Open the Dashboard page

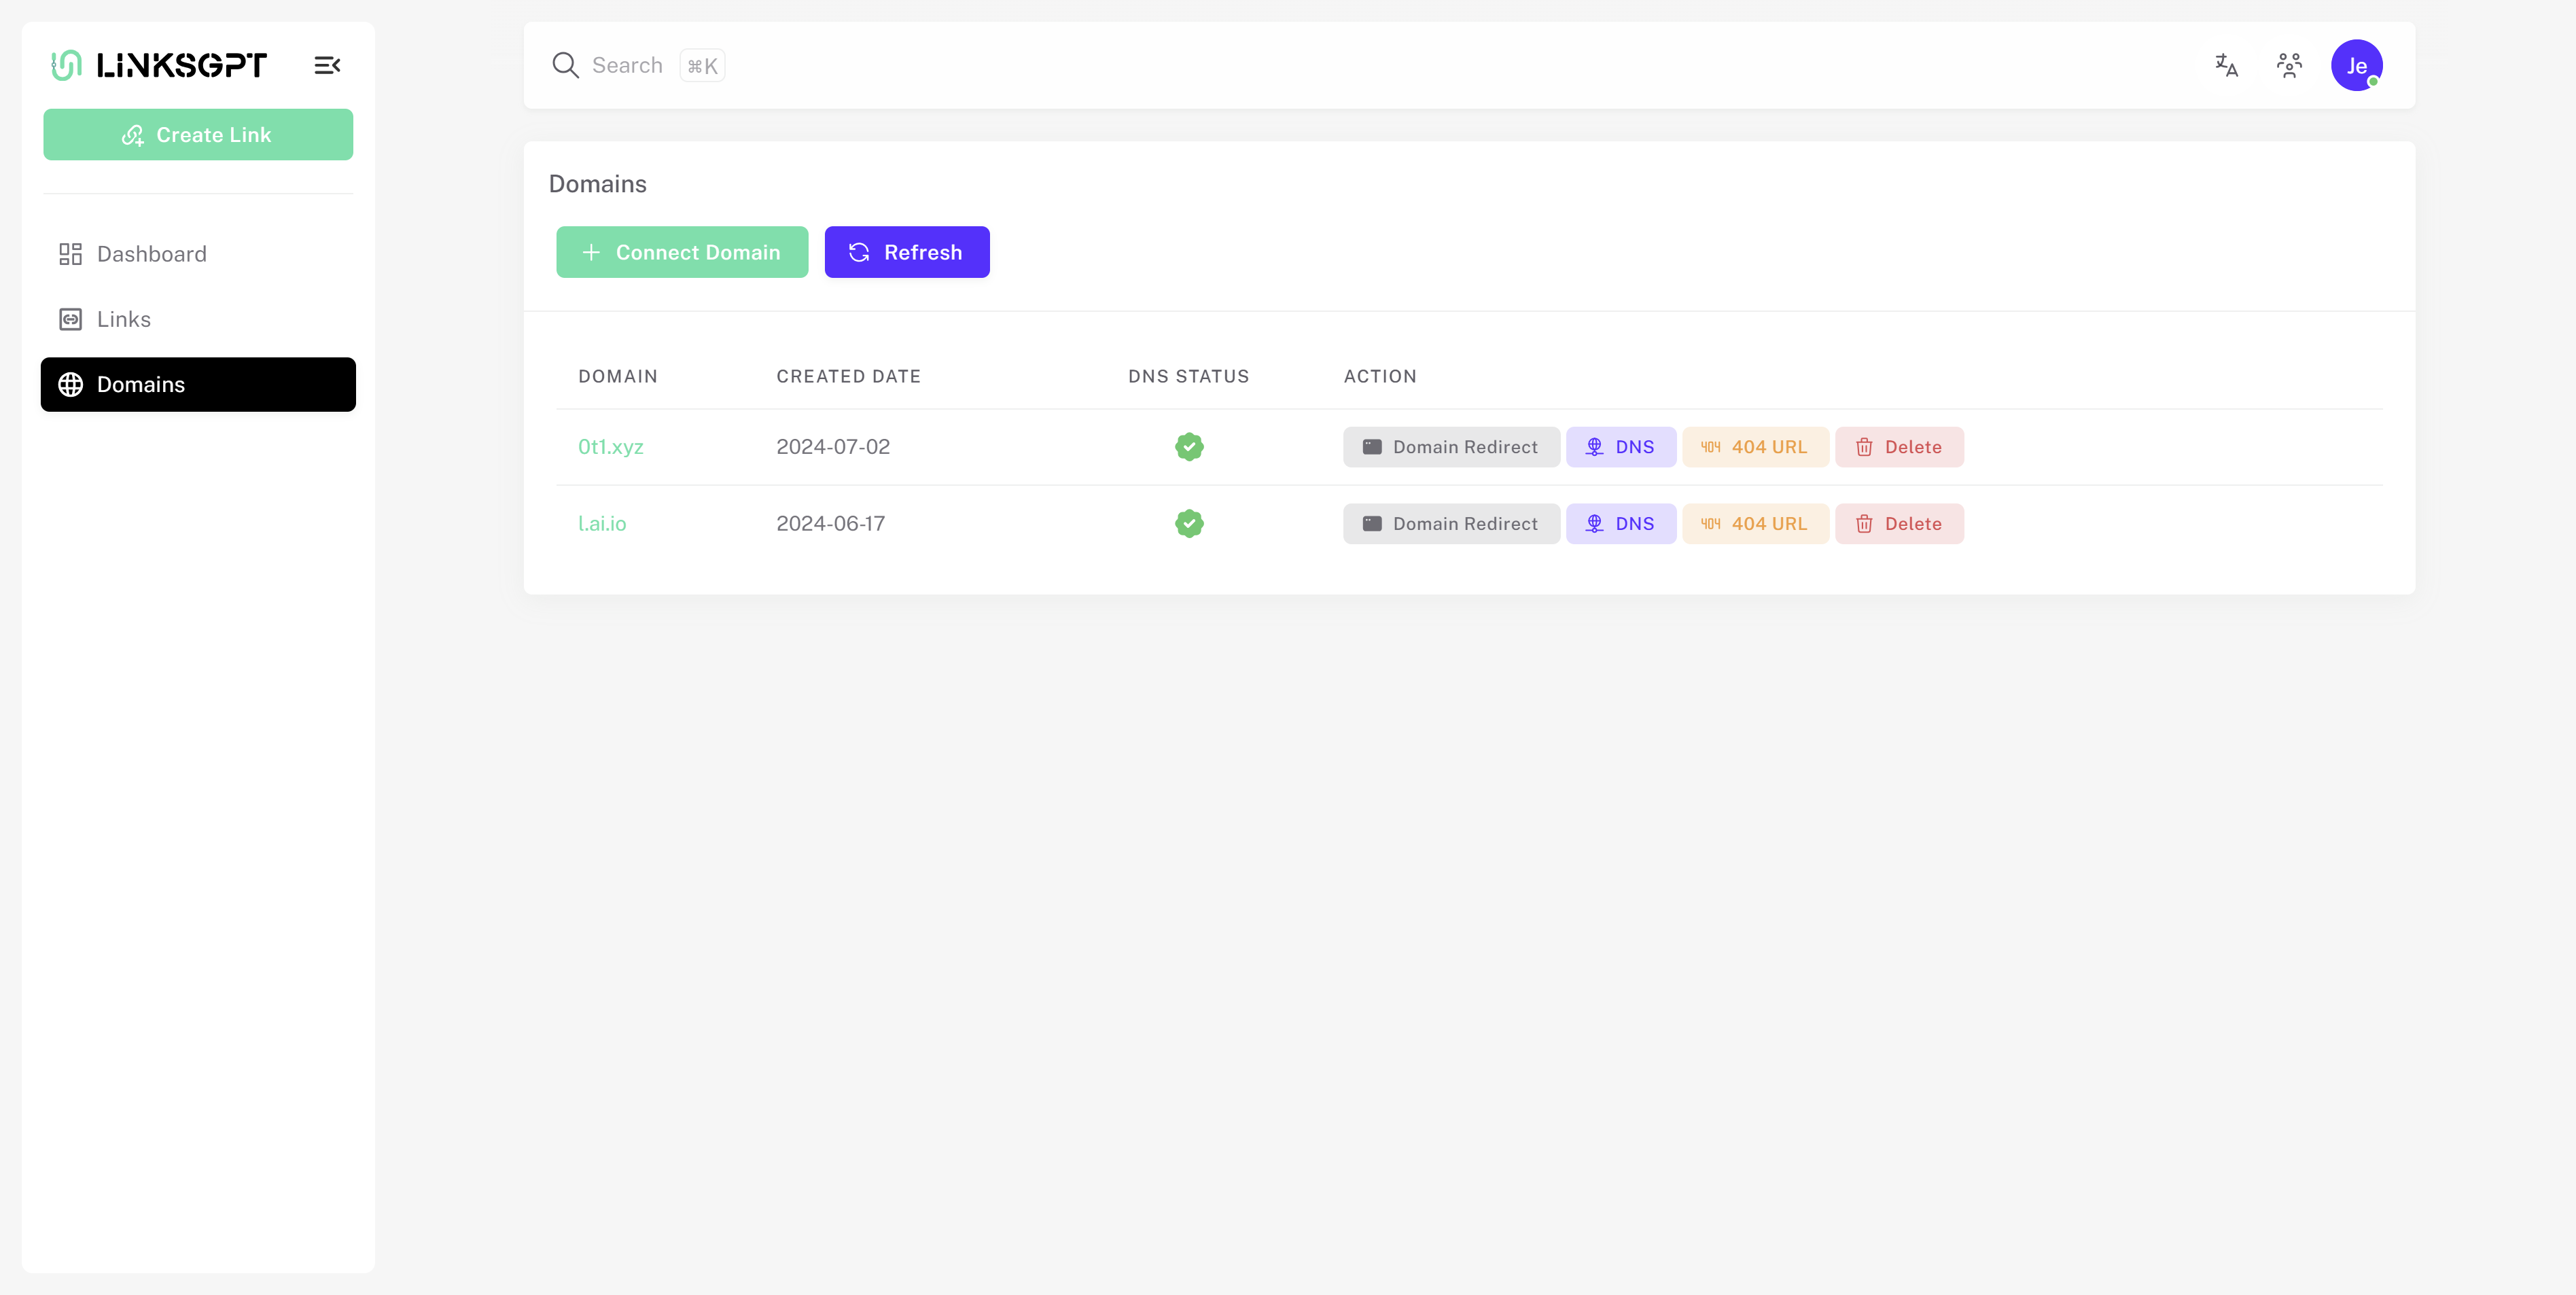point(151,254)
